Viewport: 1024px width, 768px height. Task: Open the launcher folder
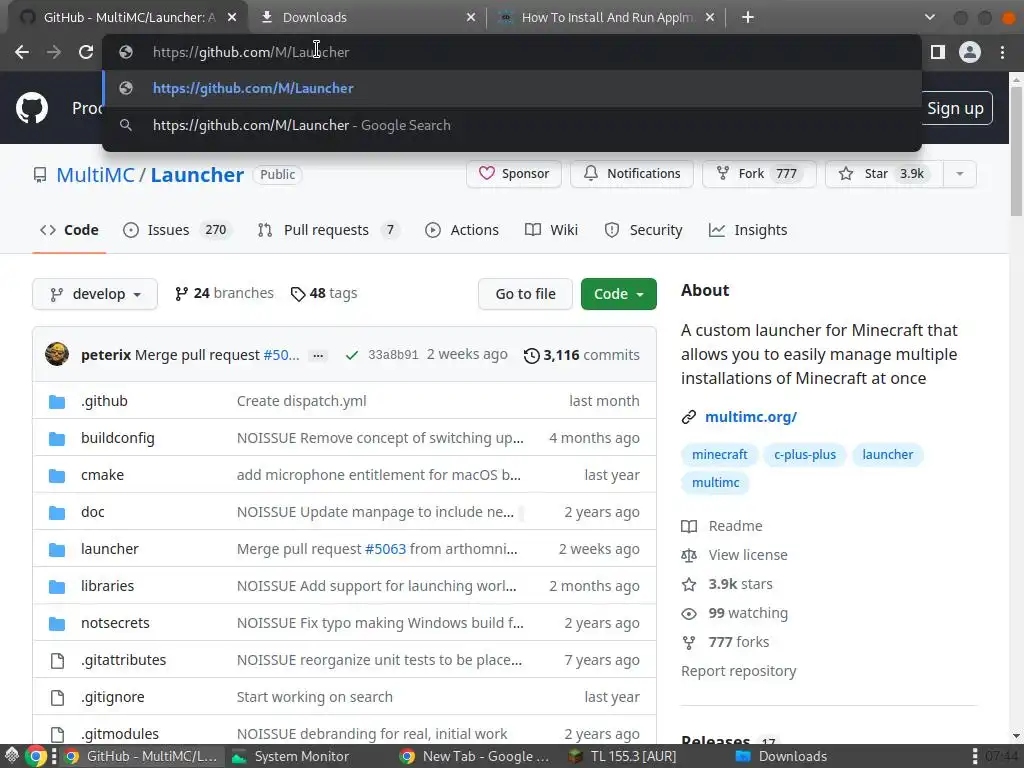click(x=110, y=549)
